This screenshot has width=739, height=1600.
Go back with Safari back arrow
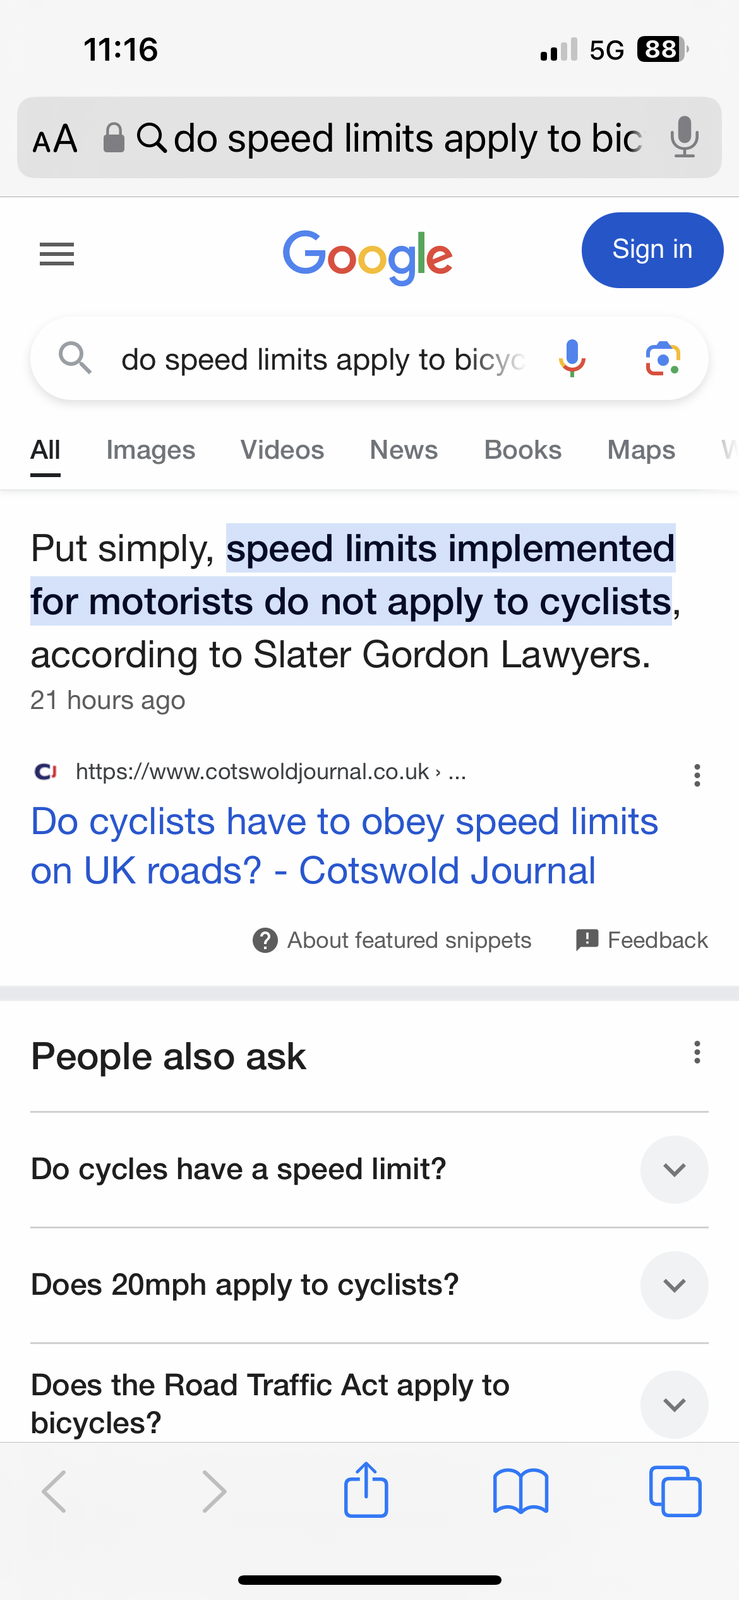point(54,1491)
